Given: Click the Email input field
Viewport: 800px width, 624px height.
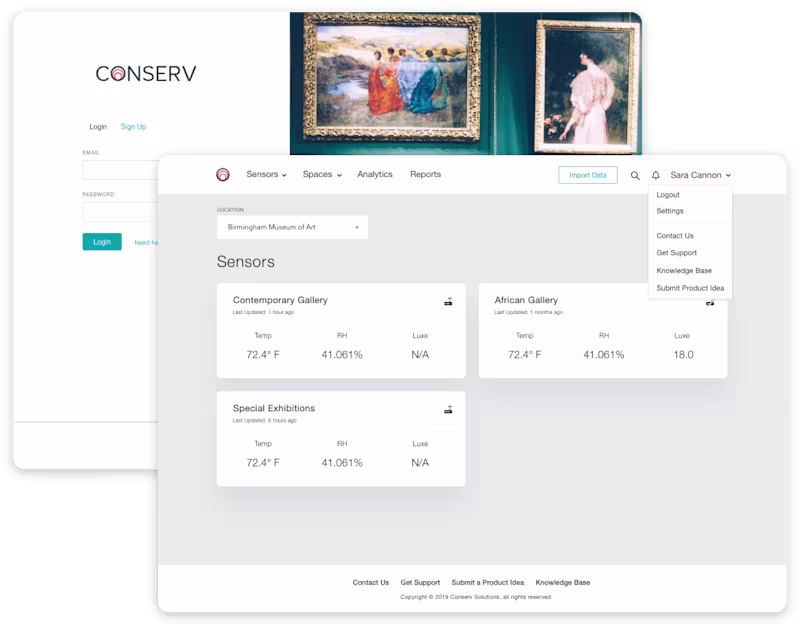Looking at the screenshot, I should coord(120,170).
